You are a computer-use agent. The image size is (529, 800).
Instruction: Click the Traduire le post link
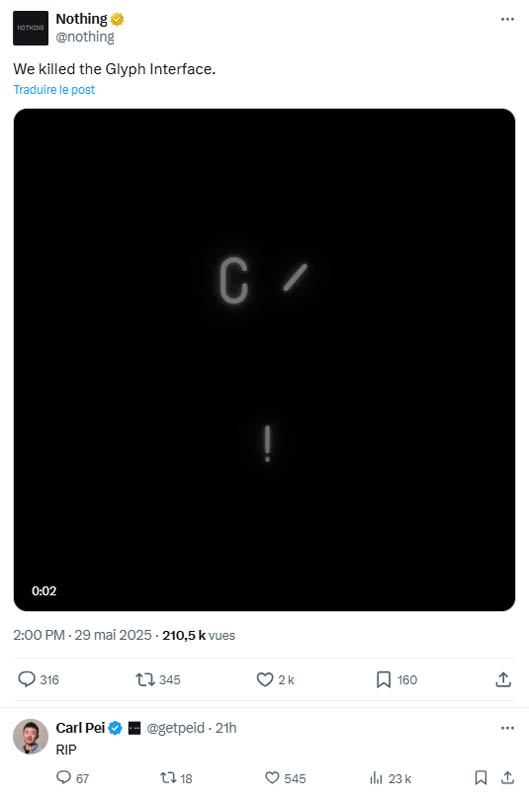pos(54,90)
